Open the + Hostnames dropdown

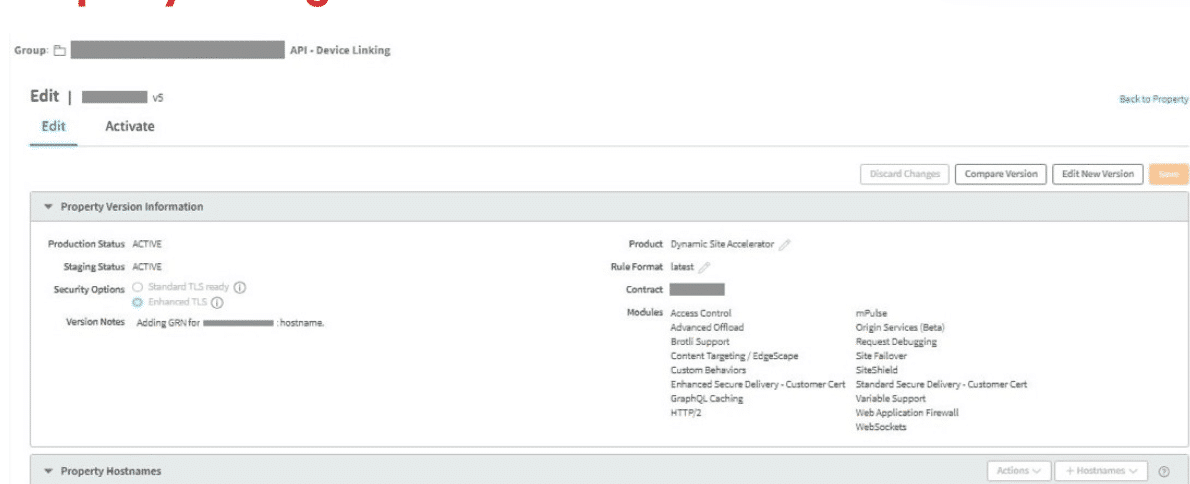click(x=1100, y=471)
